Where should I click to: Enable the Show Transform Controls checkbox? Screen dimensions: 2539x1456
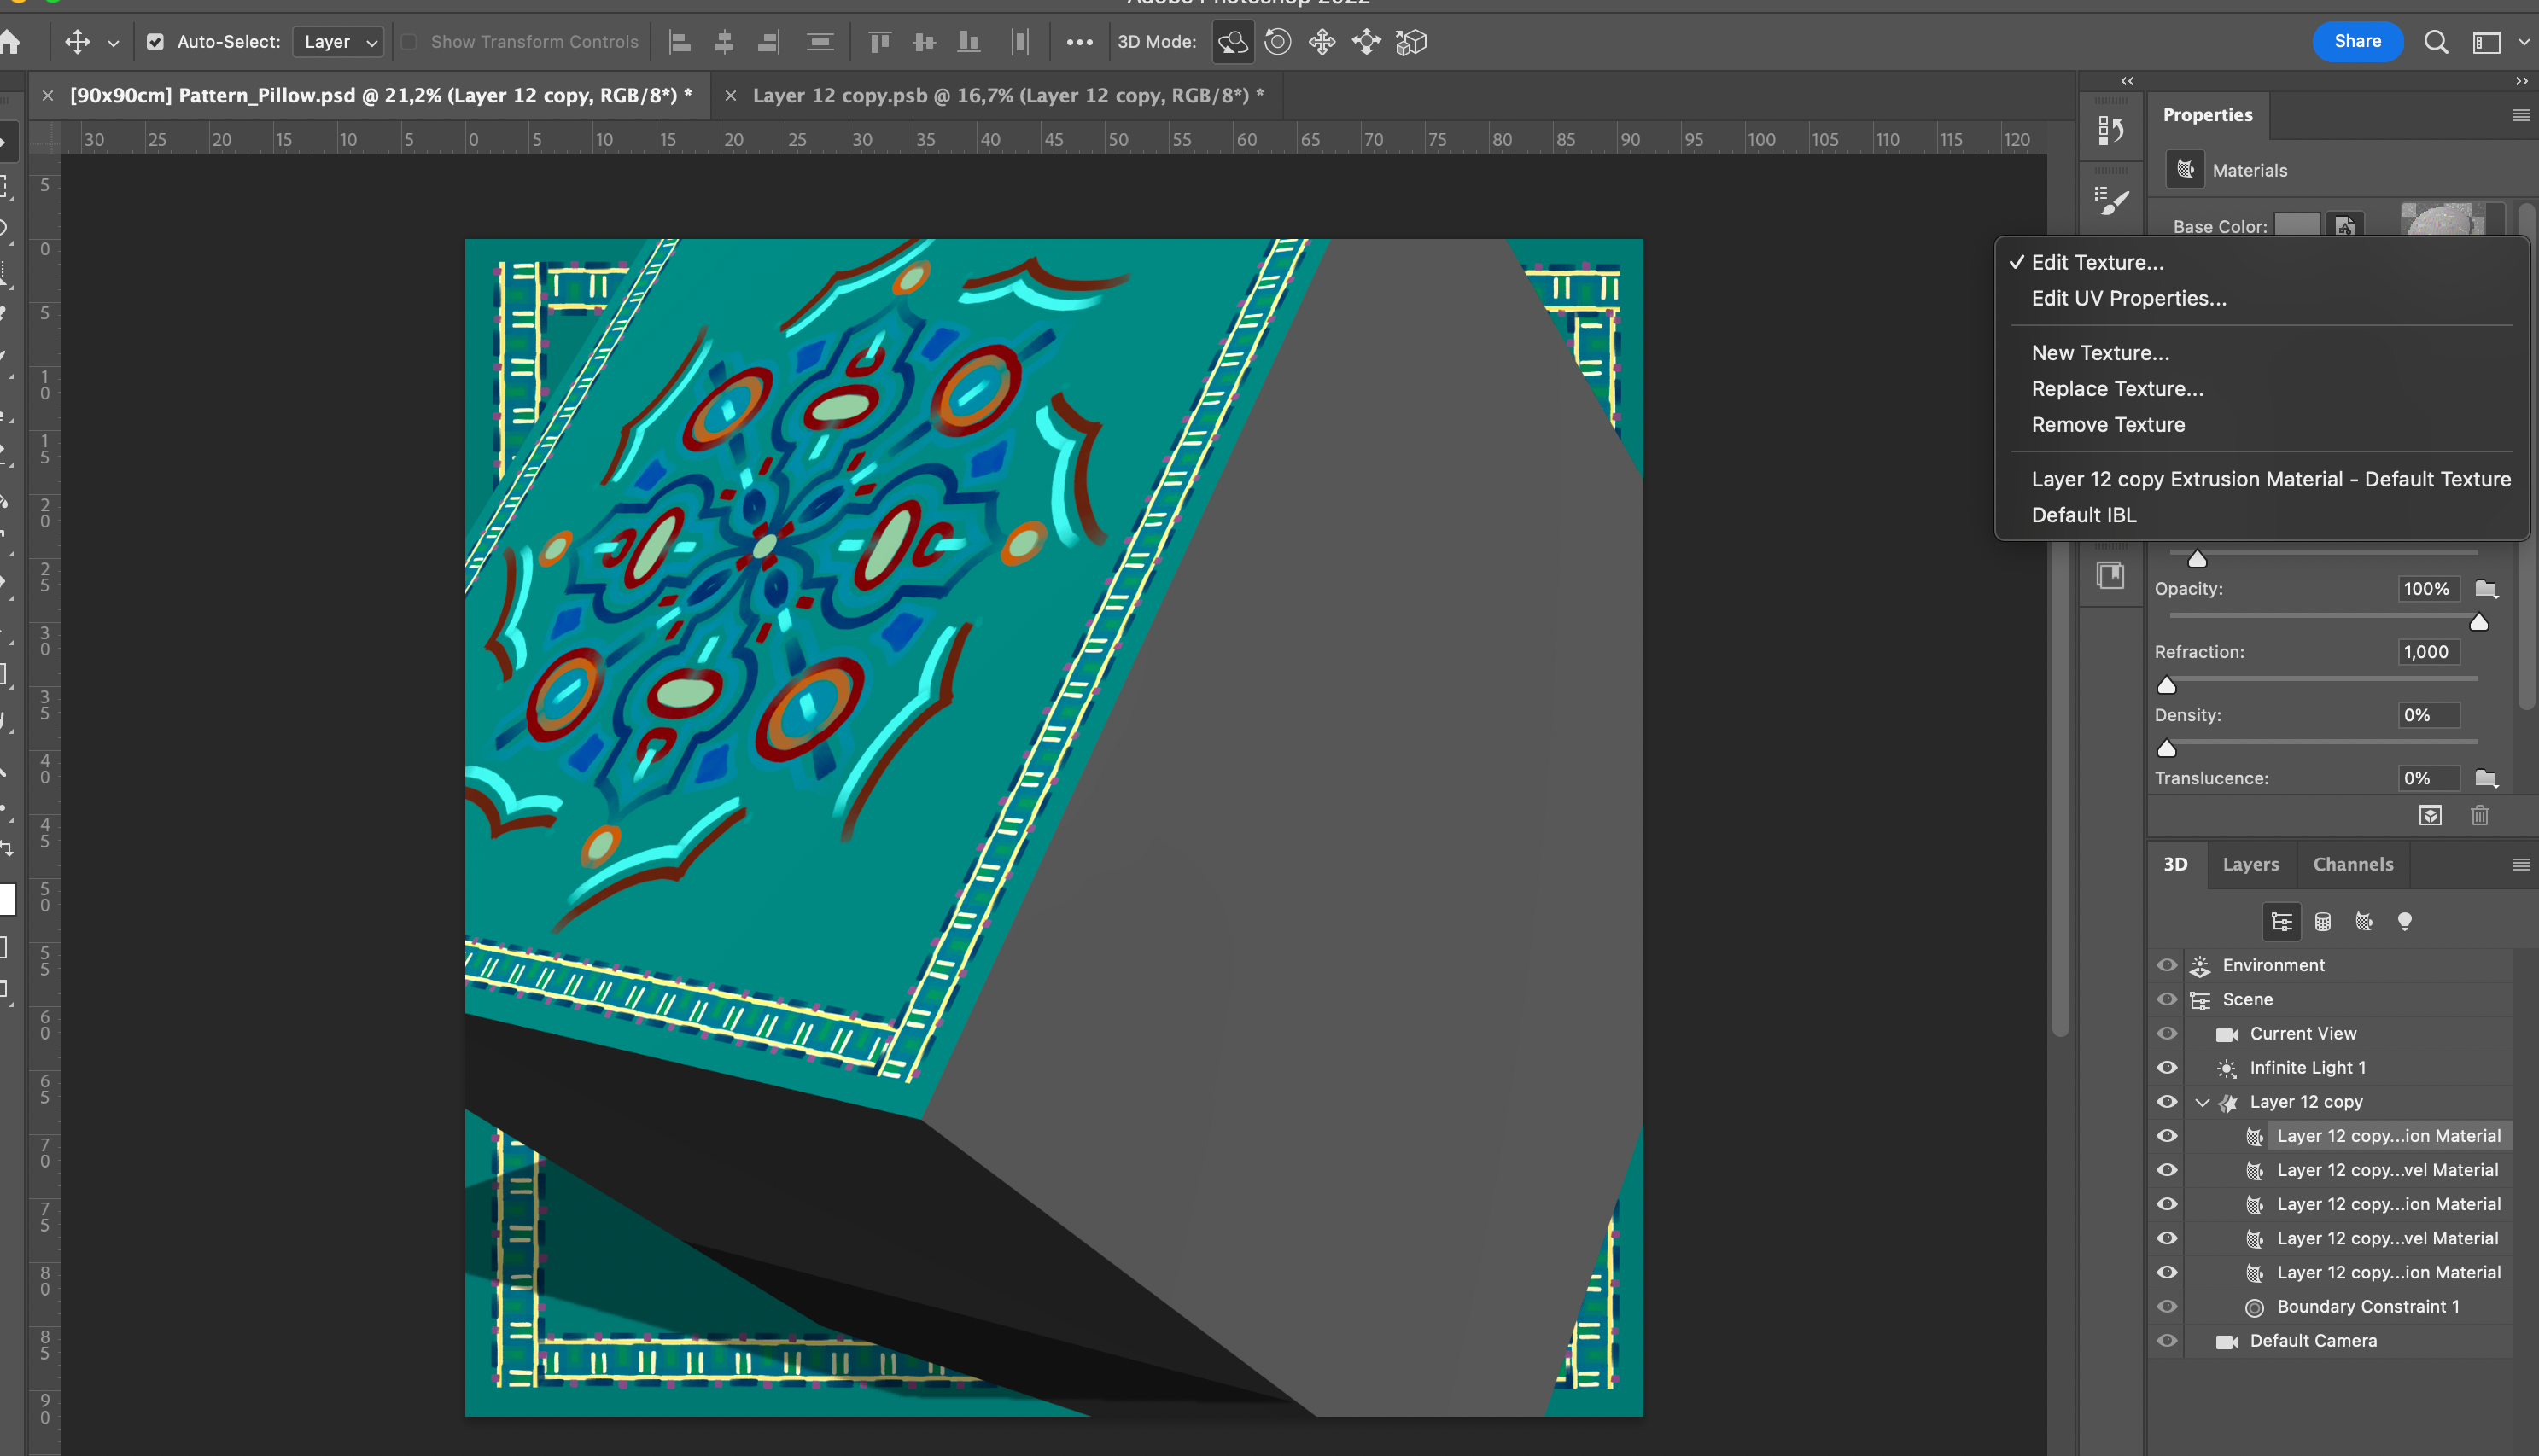coord(409,42)
